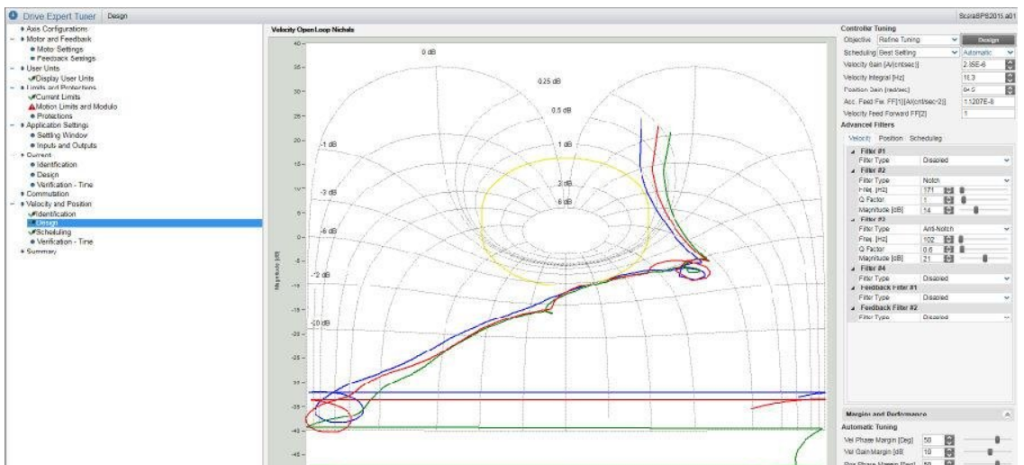Click the Current Limits green checkmark icon
The image size is (1024, 465).
32,96
